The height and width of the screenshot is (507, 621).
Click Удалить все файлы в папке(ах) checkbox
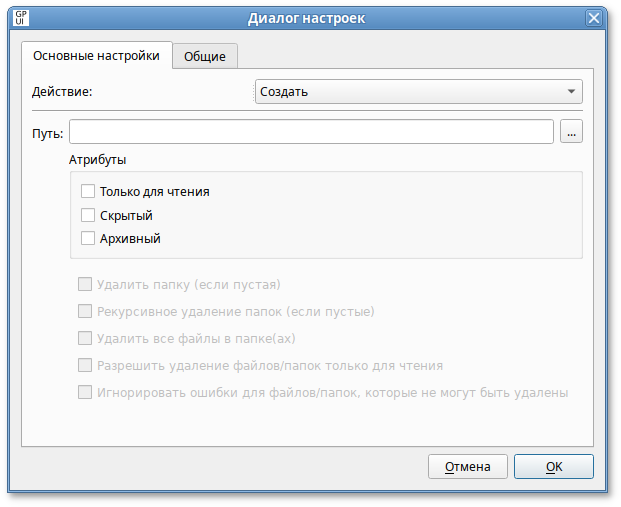(x=85, y=338)
